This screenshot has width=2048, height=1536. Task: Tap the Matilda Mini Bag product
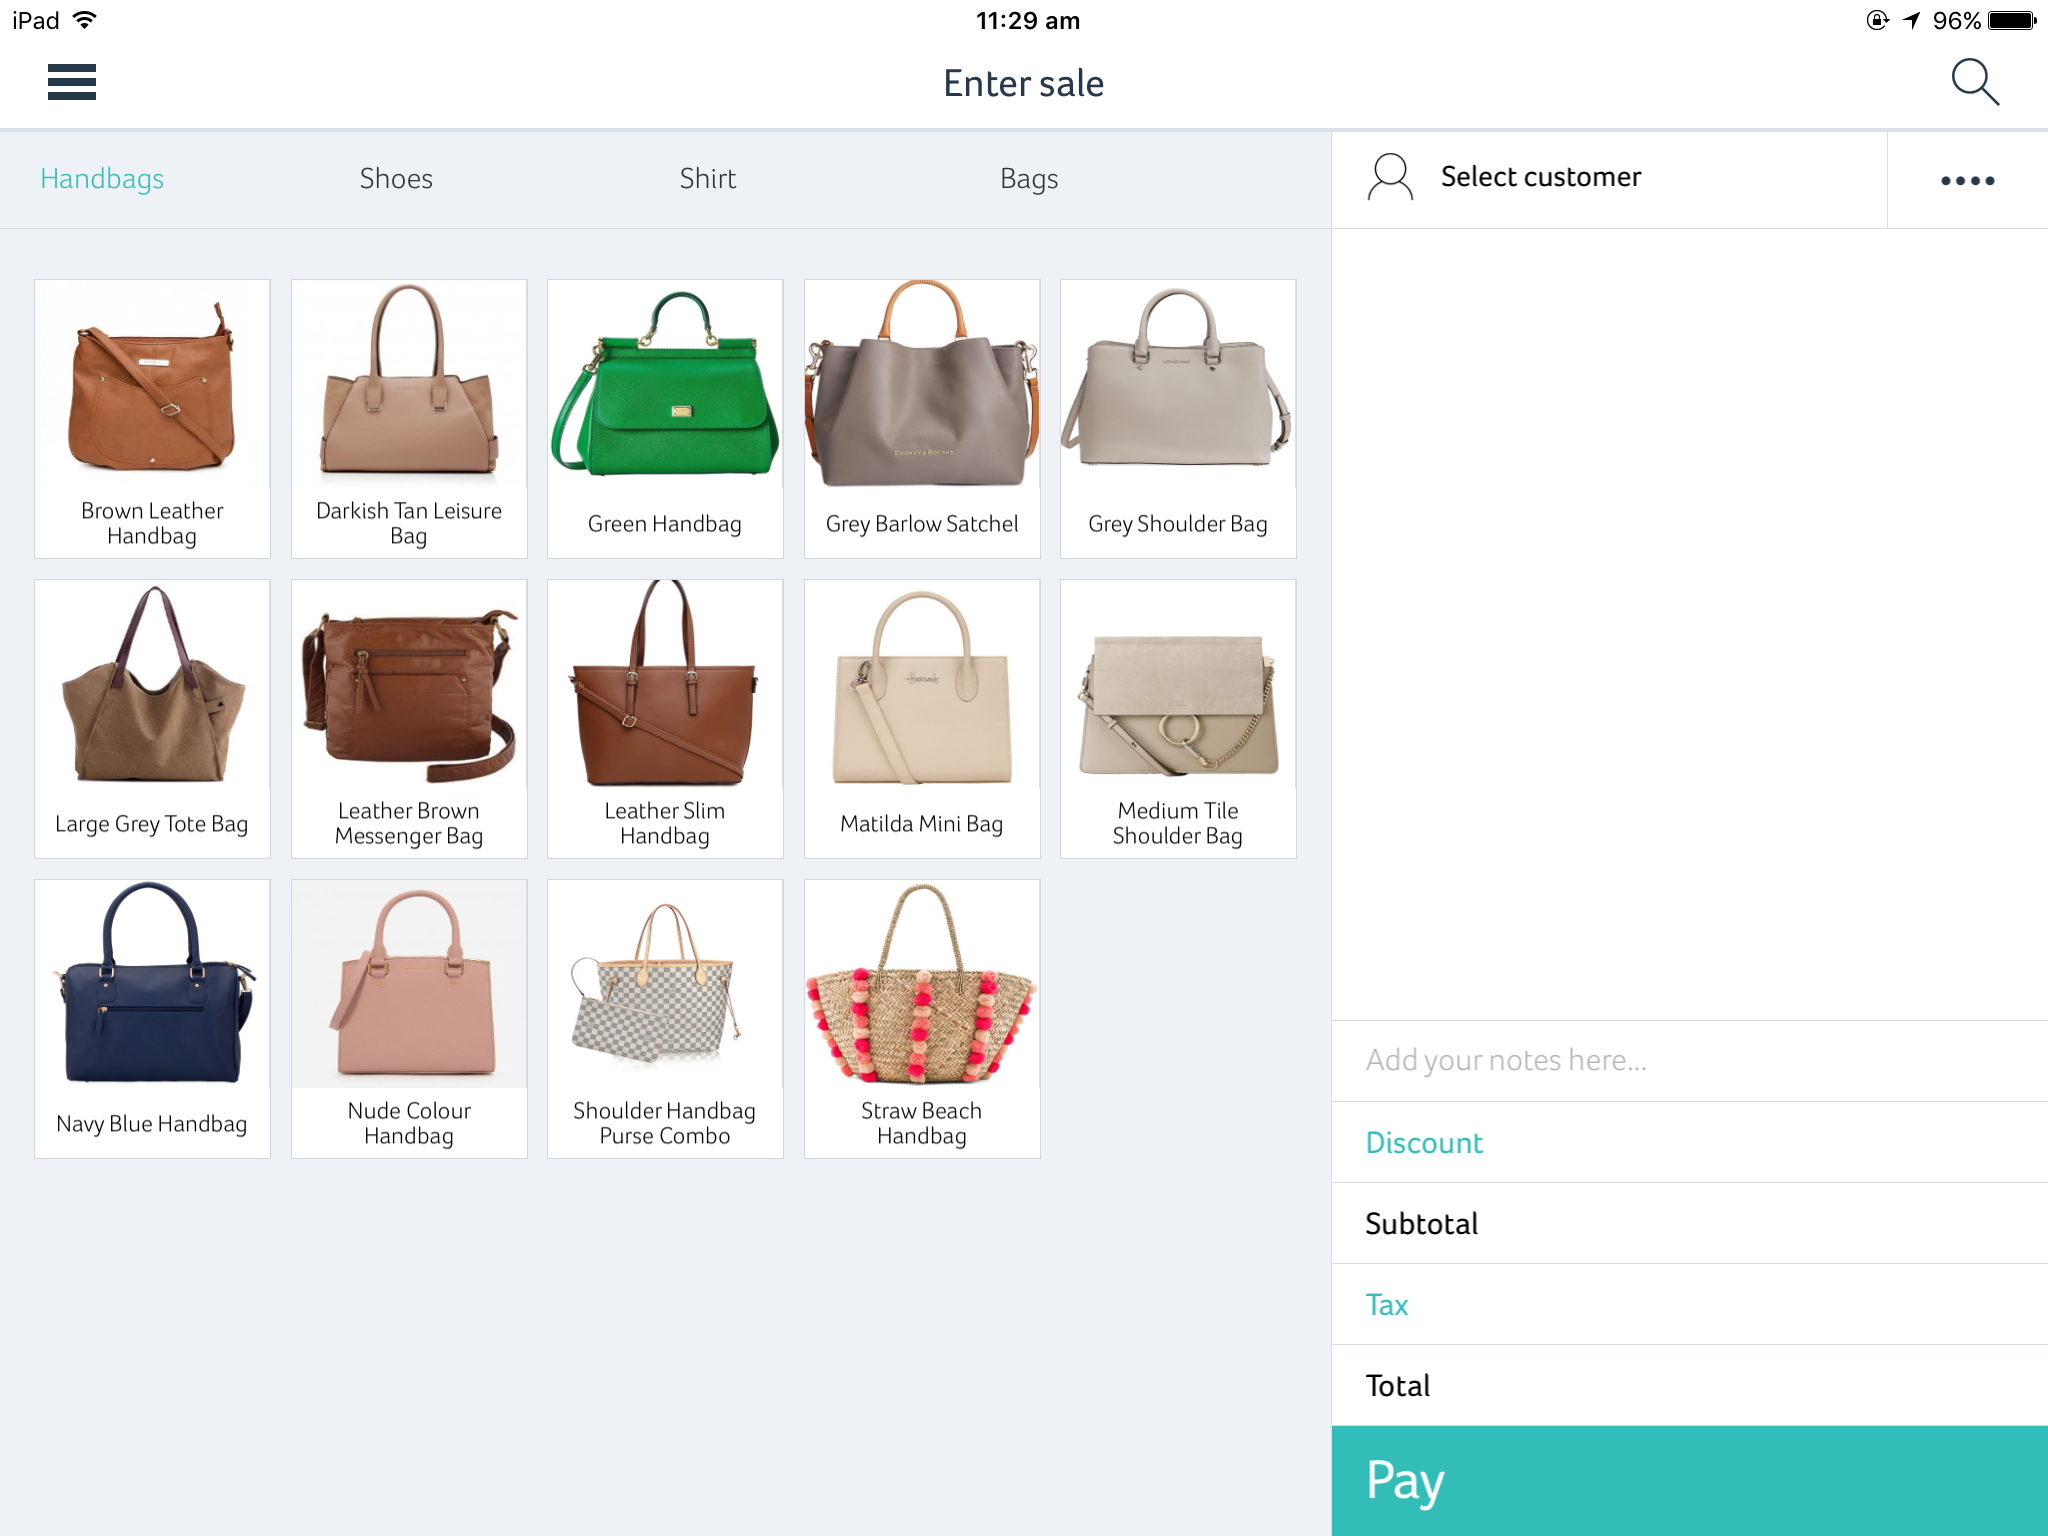pos(921,718)
